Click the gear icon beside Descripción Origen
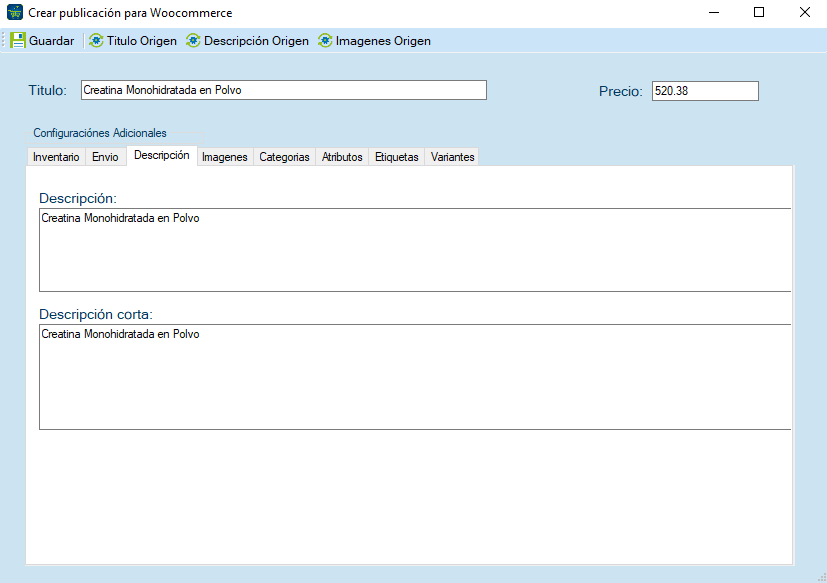 [x=193, y=41]
